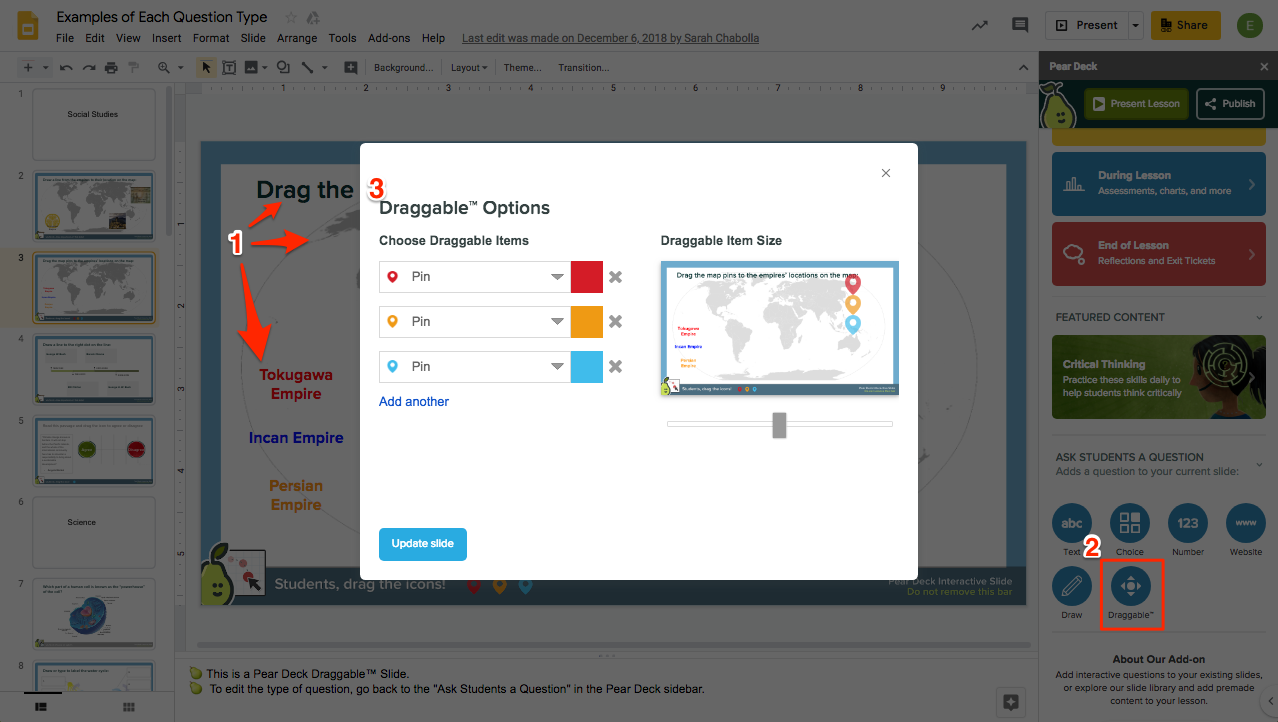Choose the Select arrow cursor tool
Image resolution: width=1278 pixels, height=722 pixels.
click(206, 68)
